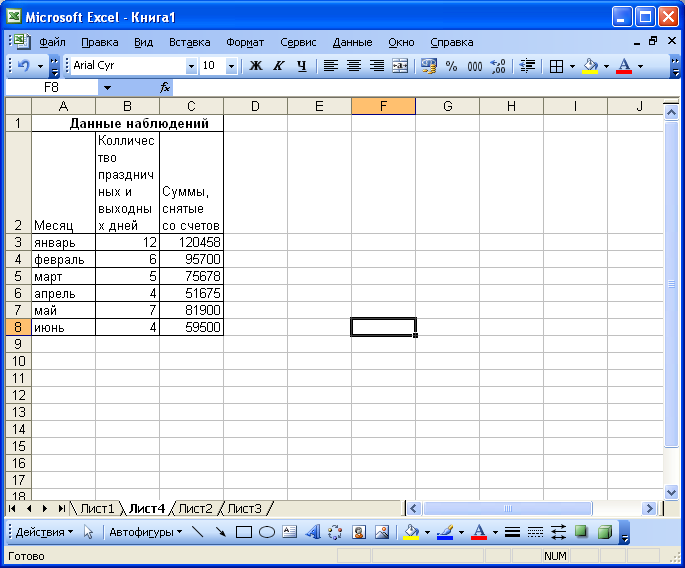685x568 pixels.
Task: Click the Undo toolbar icon
Action: click(24, 66)
